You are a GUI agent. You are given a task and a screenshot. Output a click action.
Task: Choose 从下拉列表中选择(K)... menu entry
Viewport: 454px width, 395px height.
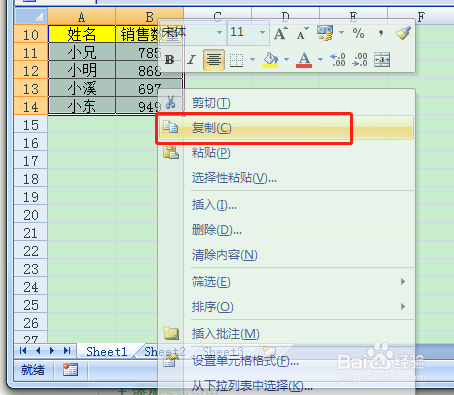286,386
